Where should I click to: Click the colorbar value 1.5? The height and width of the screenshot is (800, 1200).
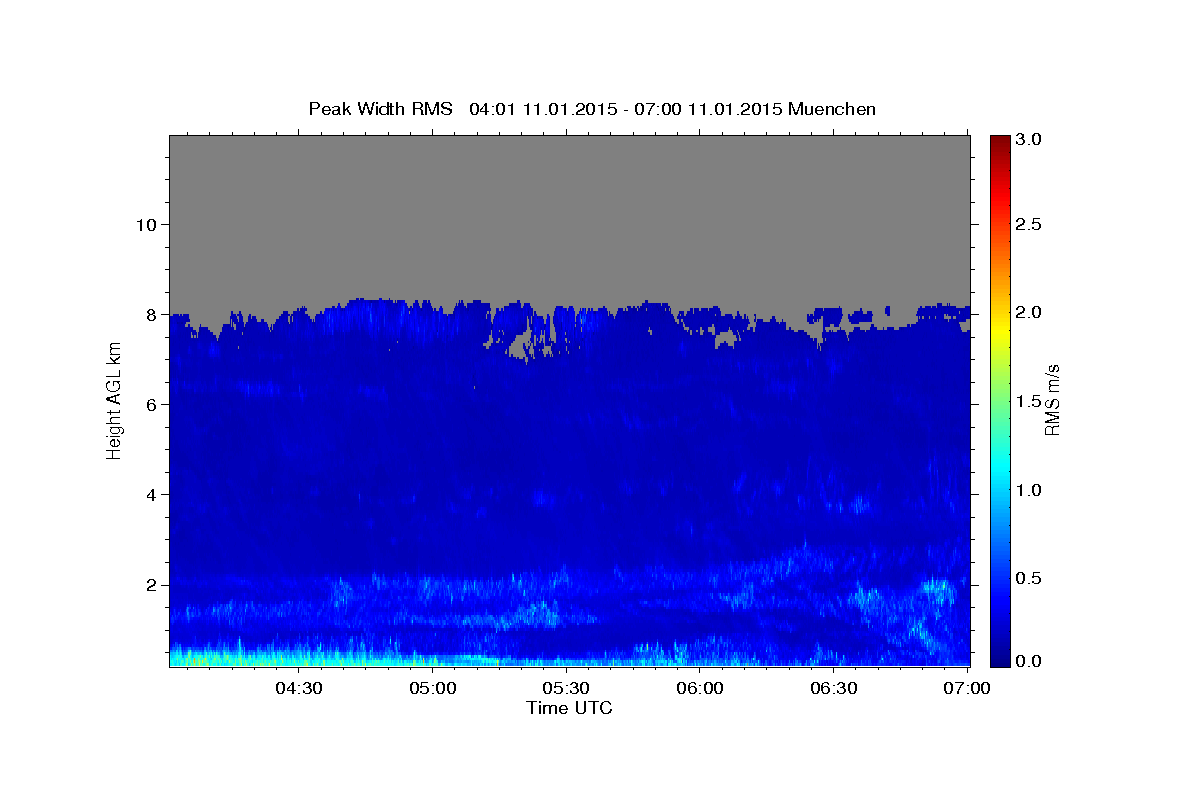click(1029, 402)
